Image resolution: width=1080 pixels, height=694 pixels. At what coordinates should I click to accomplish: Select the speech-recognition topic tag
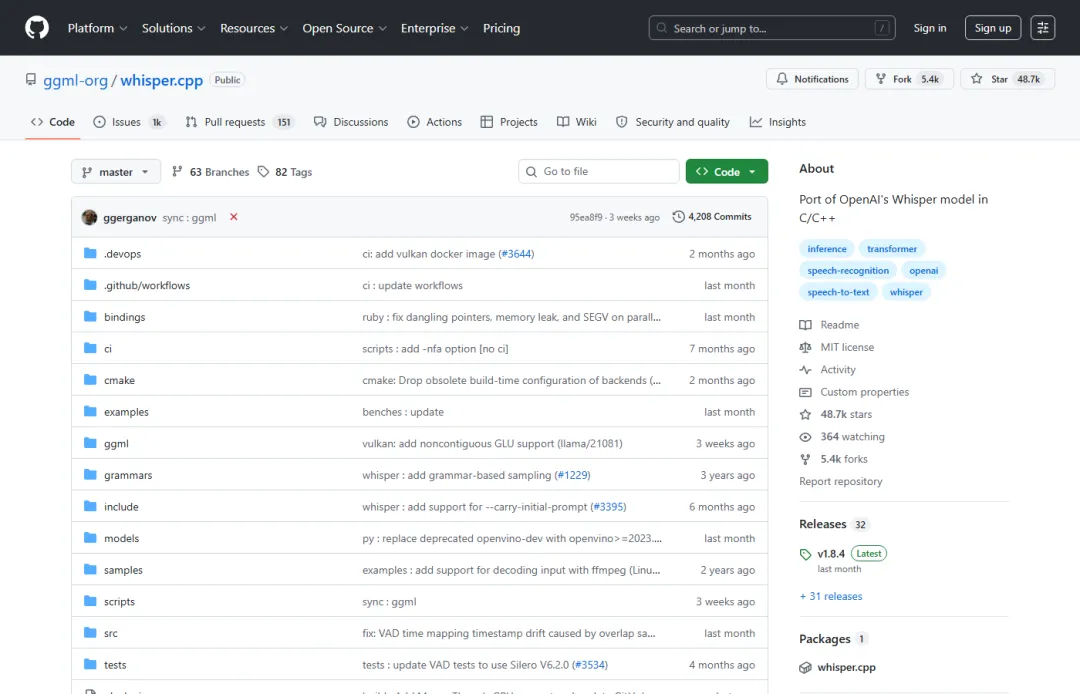point(848,271)
